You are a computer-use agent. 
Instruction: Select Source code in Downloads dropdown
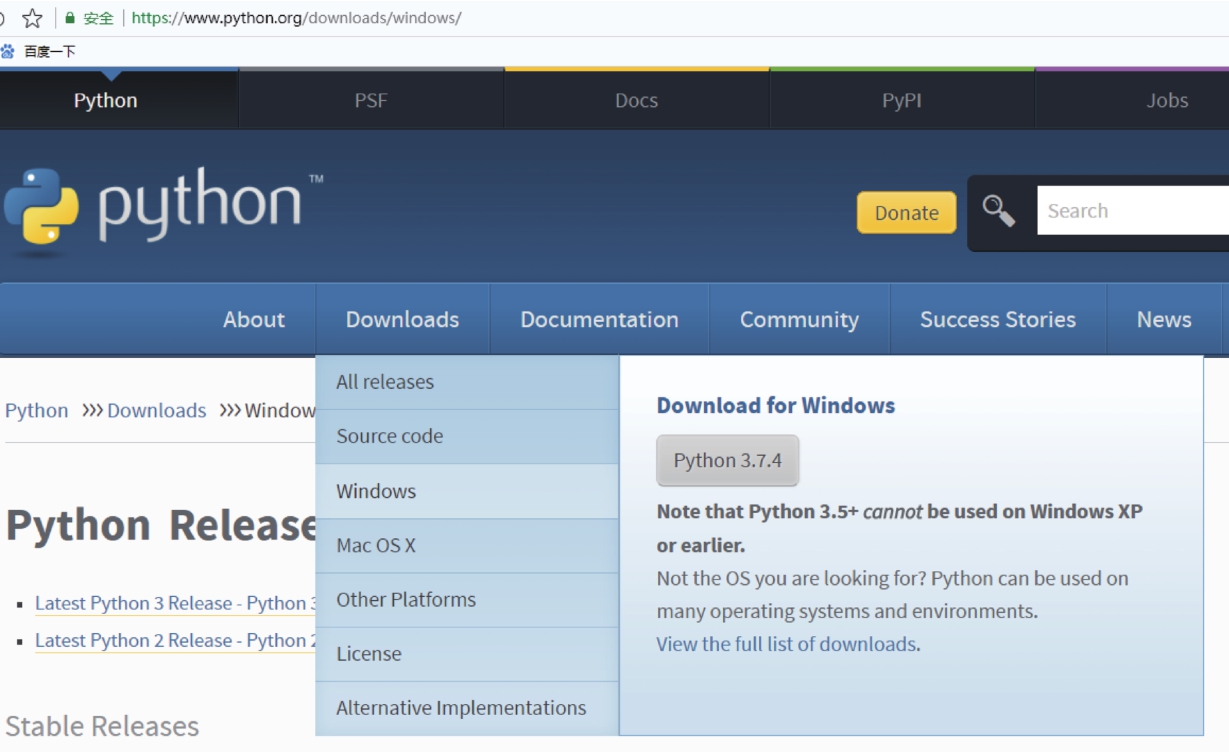point(467,436)
